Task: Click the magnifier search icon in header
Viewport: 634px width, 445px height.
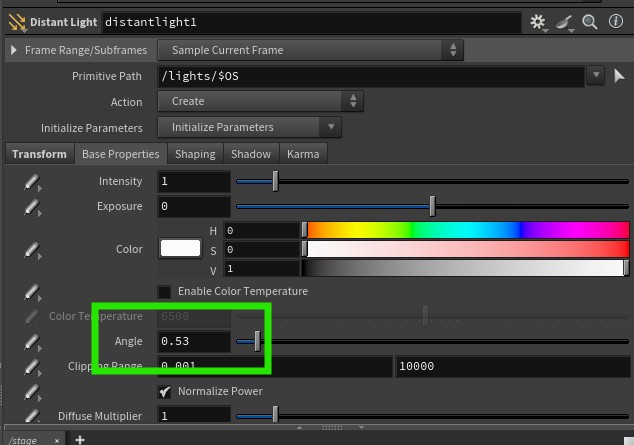Action: tap(590, 21)
